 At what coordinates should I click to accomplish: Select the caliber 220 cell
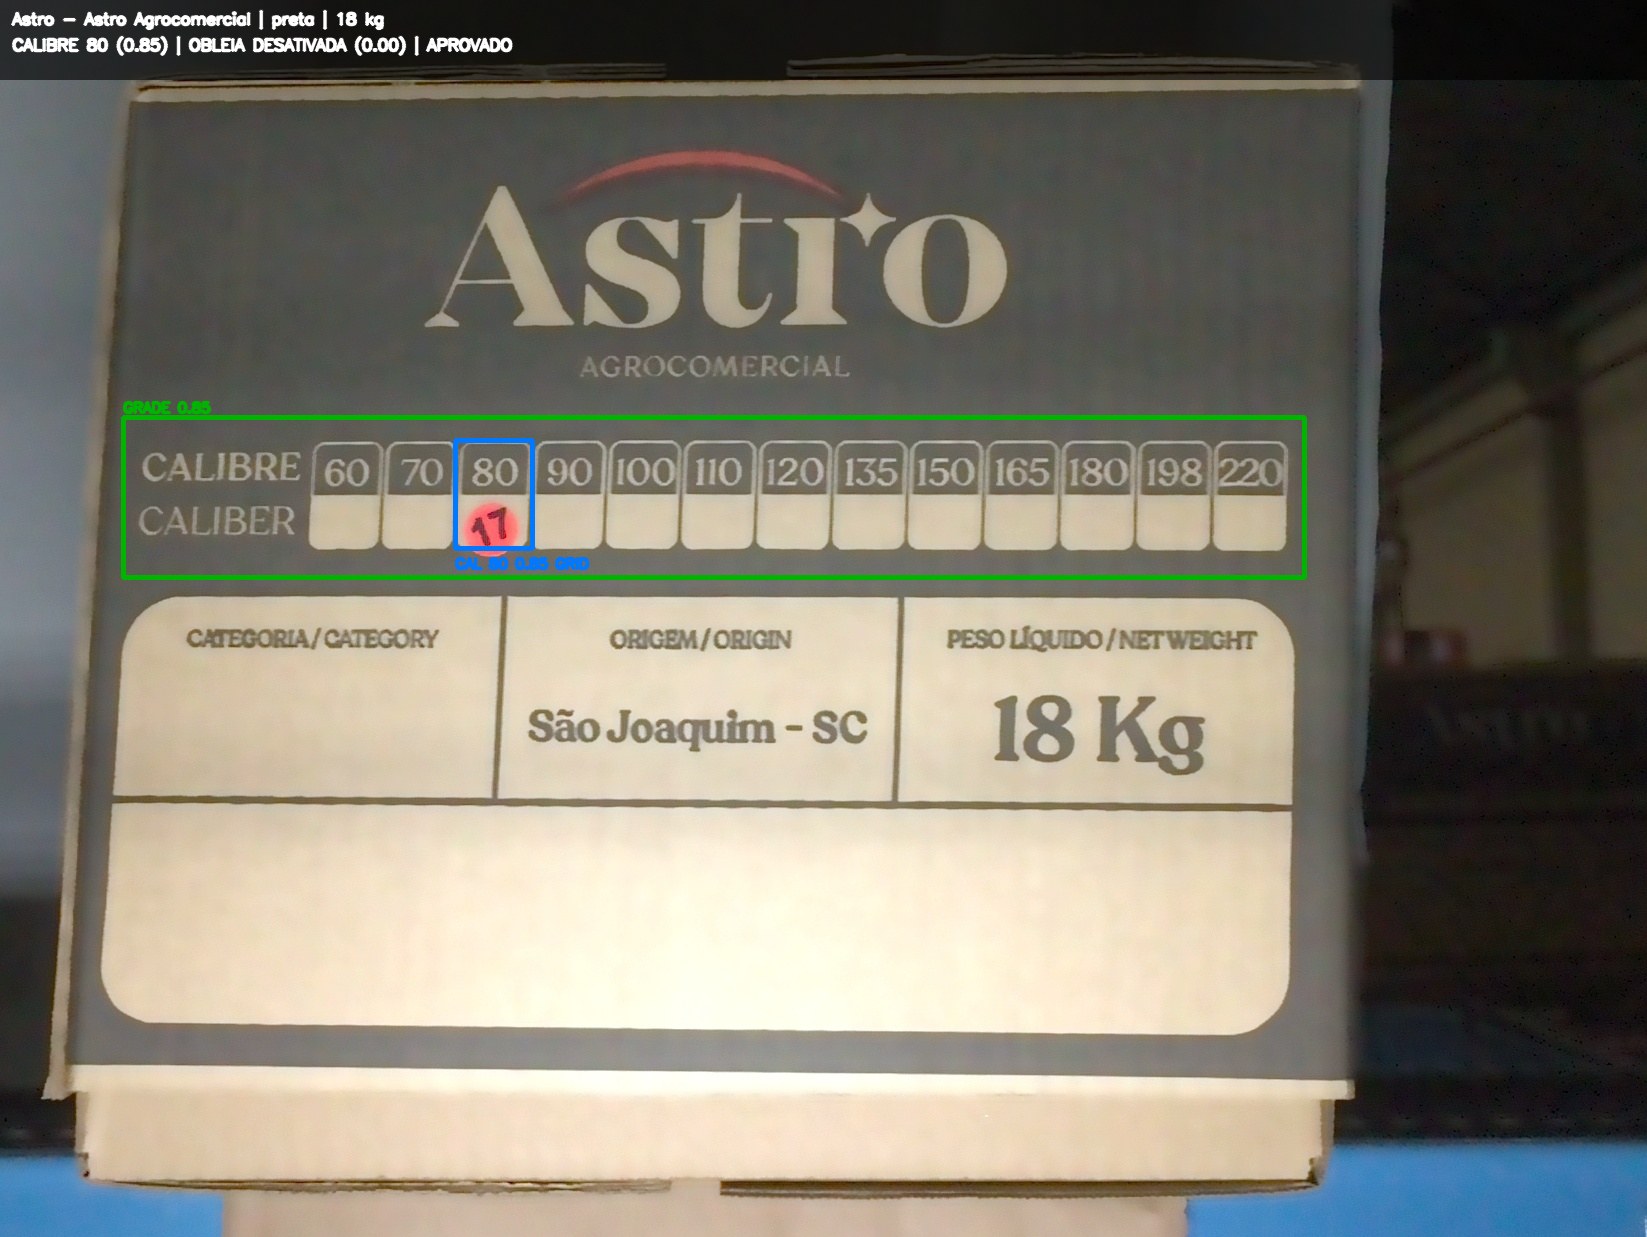pos(1249,495)
